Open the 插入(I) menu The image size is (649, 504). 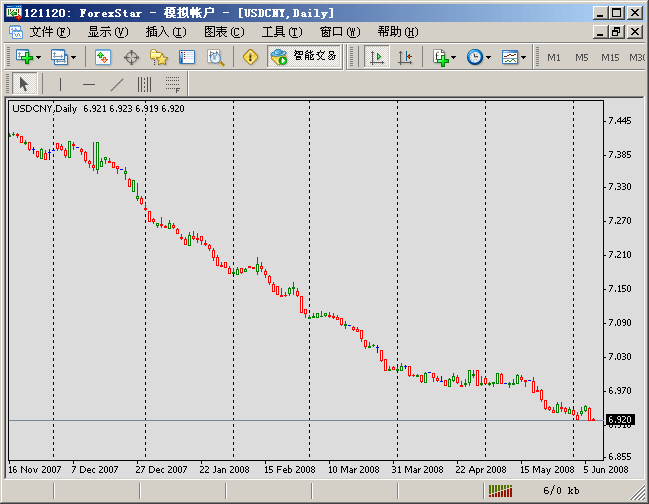(166, 32)
